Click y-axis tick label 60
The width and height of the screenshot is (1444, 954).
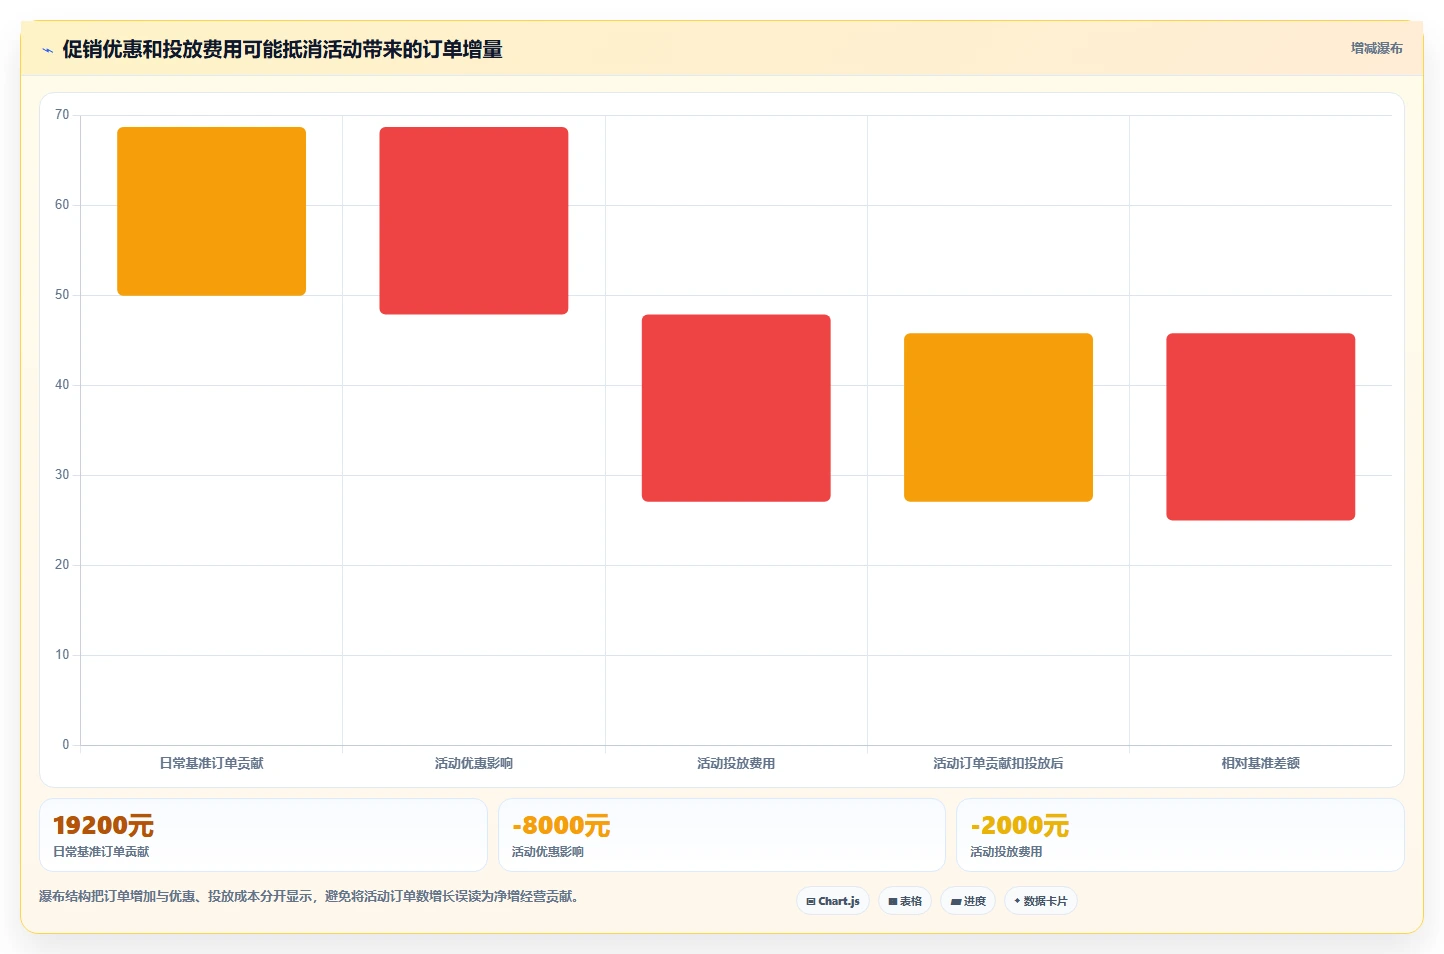62,205
